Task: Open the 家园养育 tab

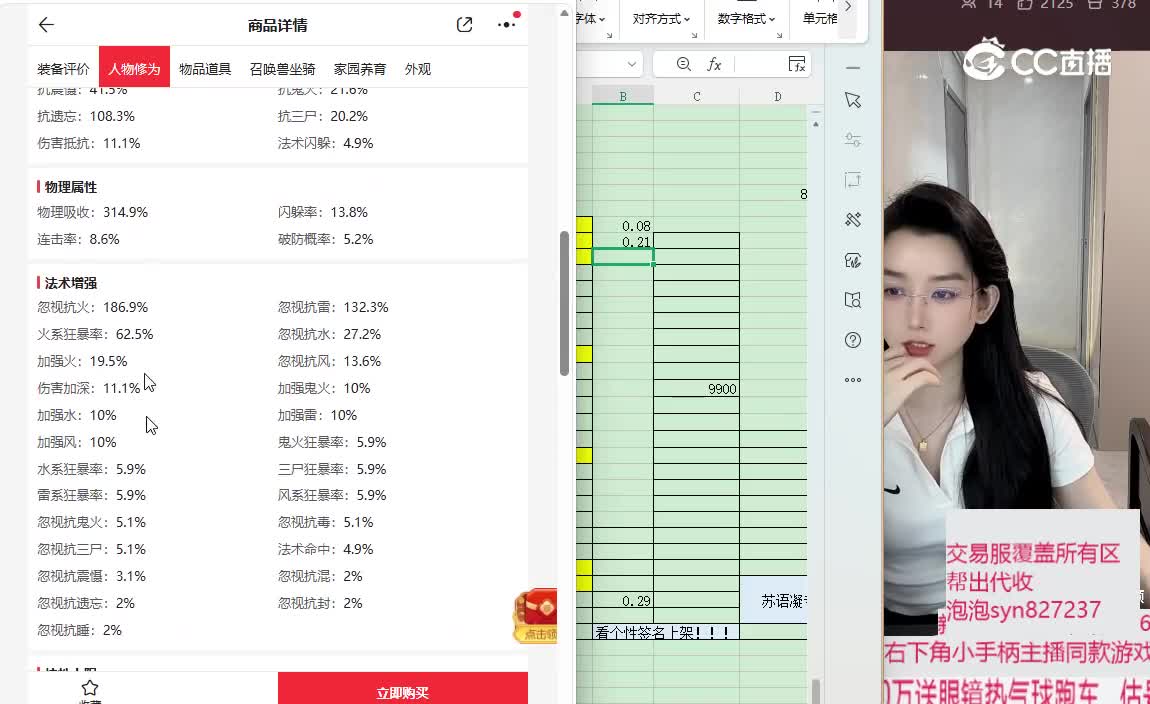Action: pyautogui.click(x=359, y=69)
